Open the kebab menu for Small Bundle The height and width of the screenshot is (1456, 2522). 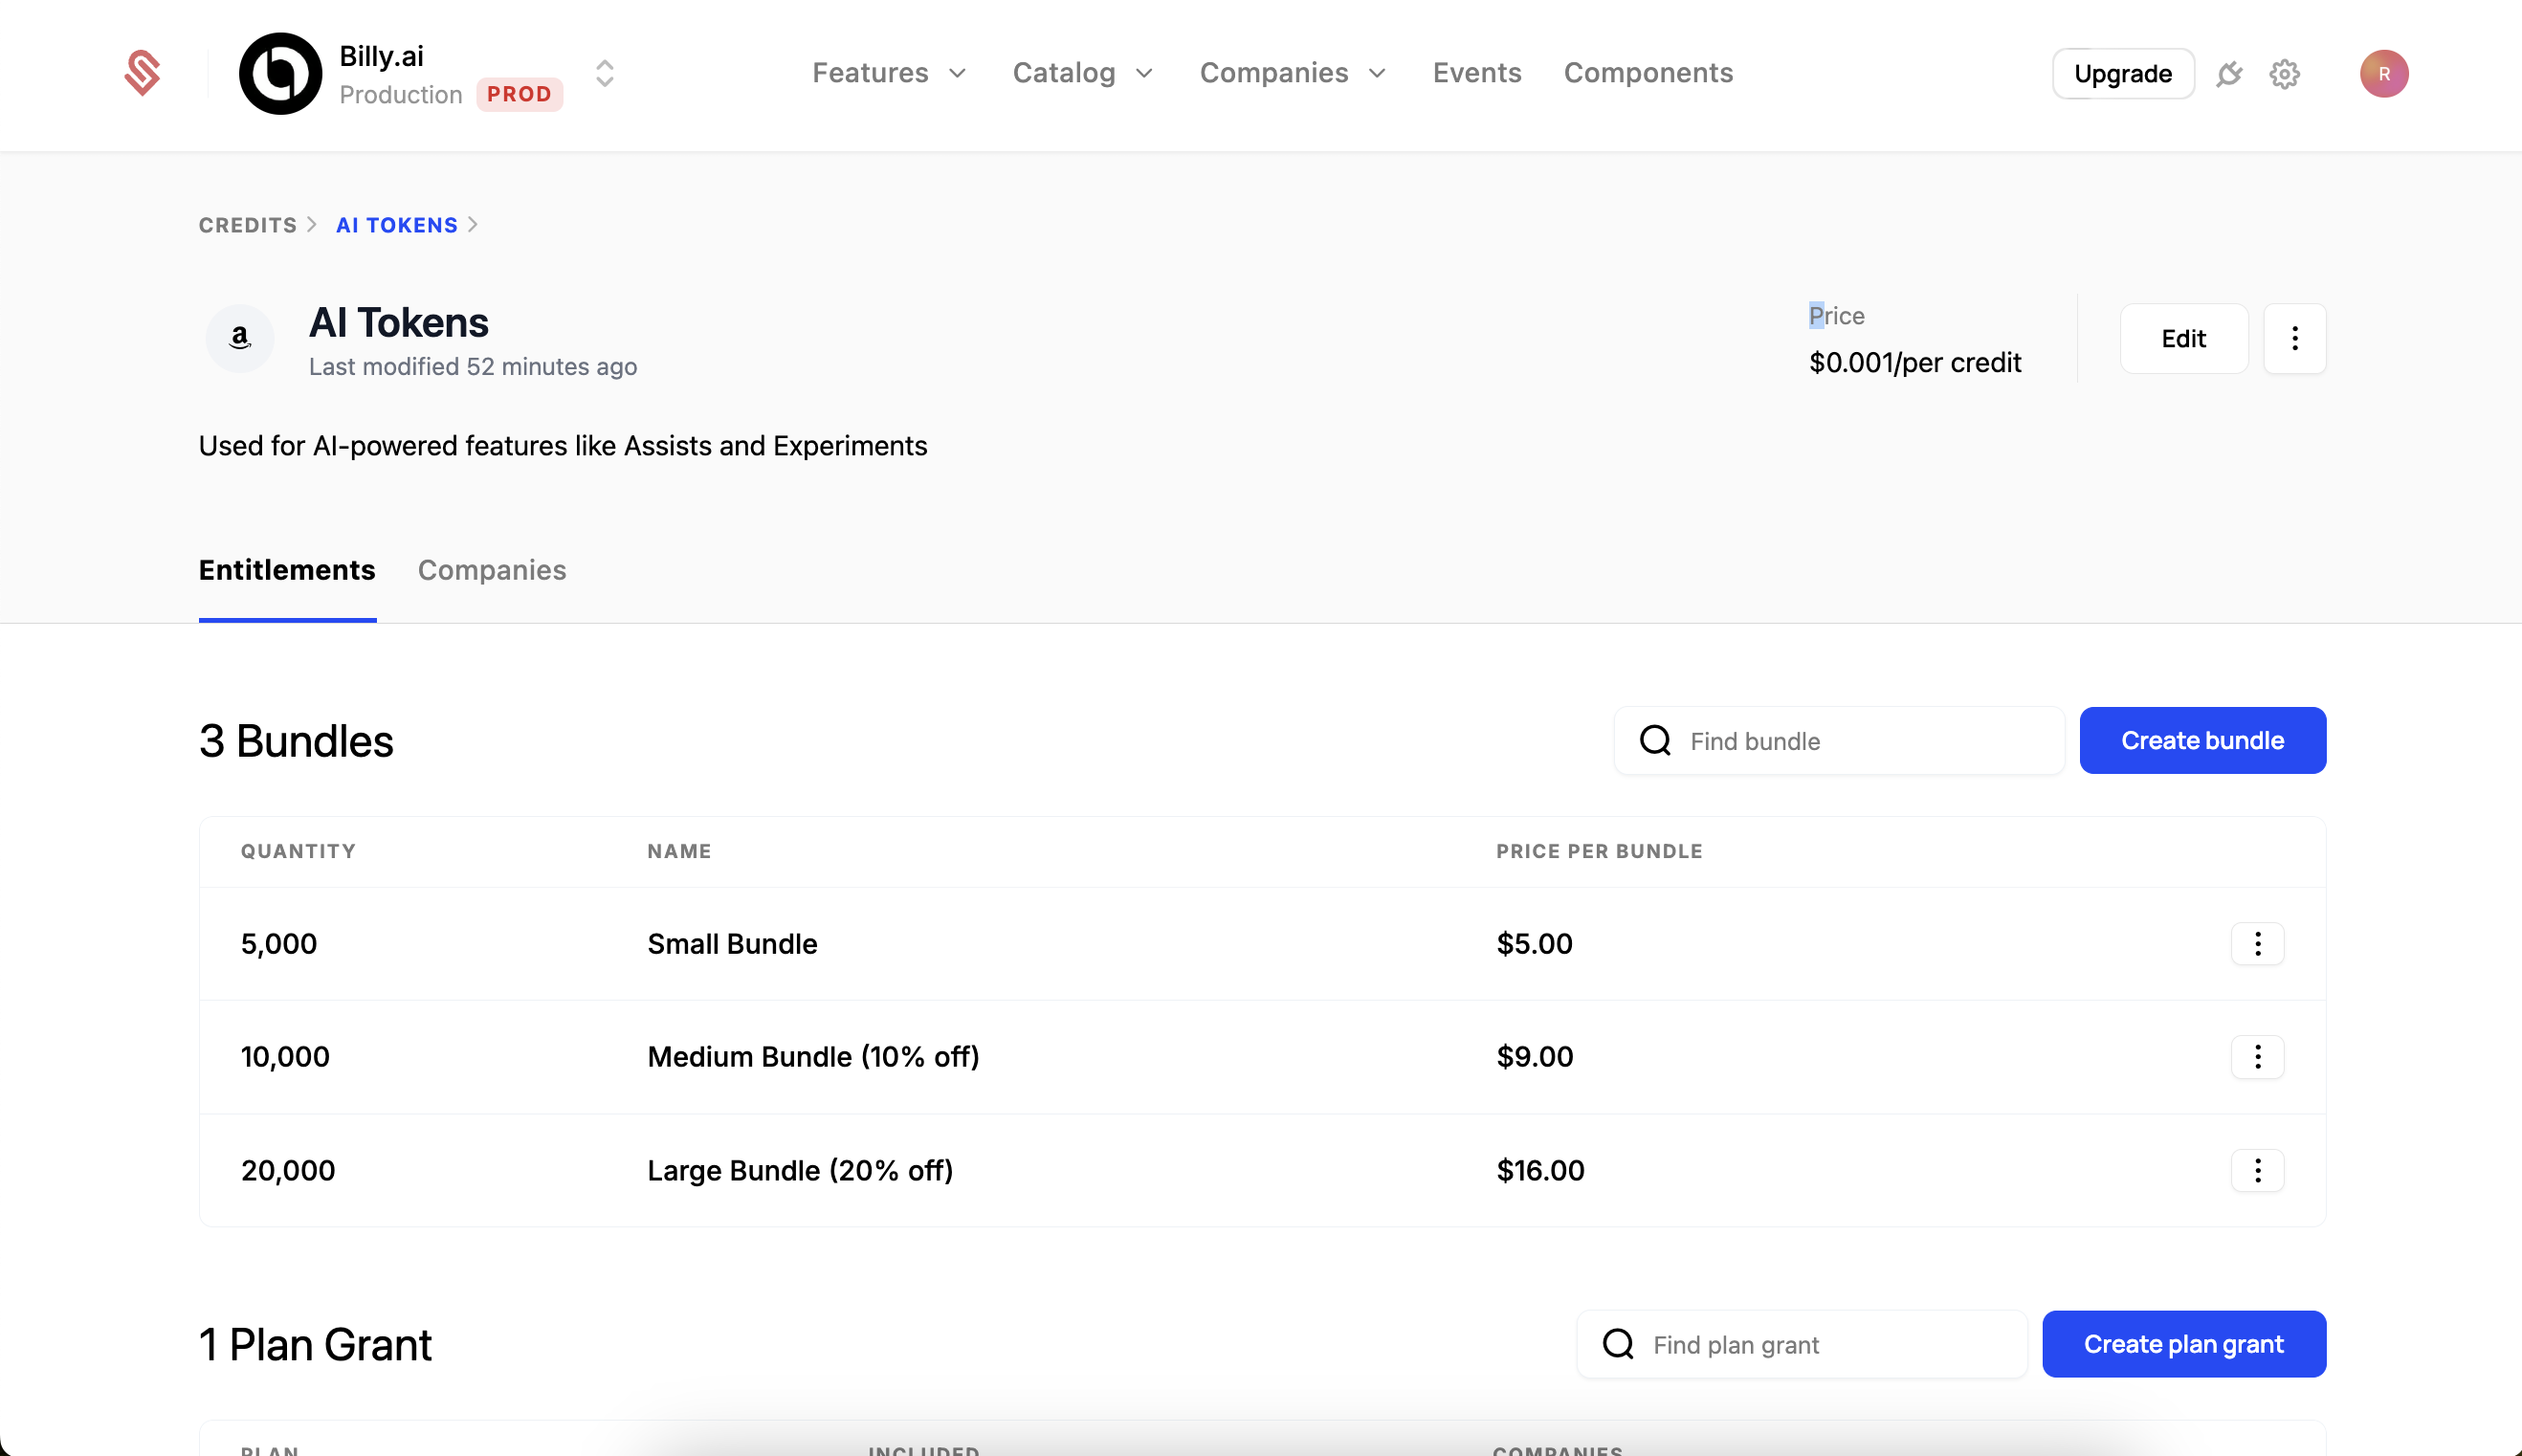(2257, 943)
